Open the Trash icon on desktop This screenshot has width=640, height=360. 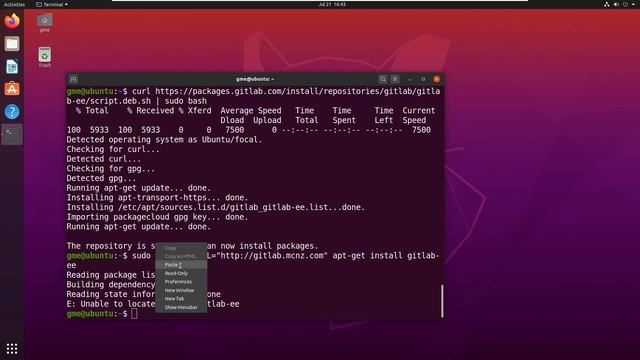click(44, 57)
